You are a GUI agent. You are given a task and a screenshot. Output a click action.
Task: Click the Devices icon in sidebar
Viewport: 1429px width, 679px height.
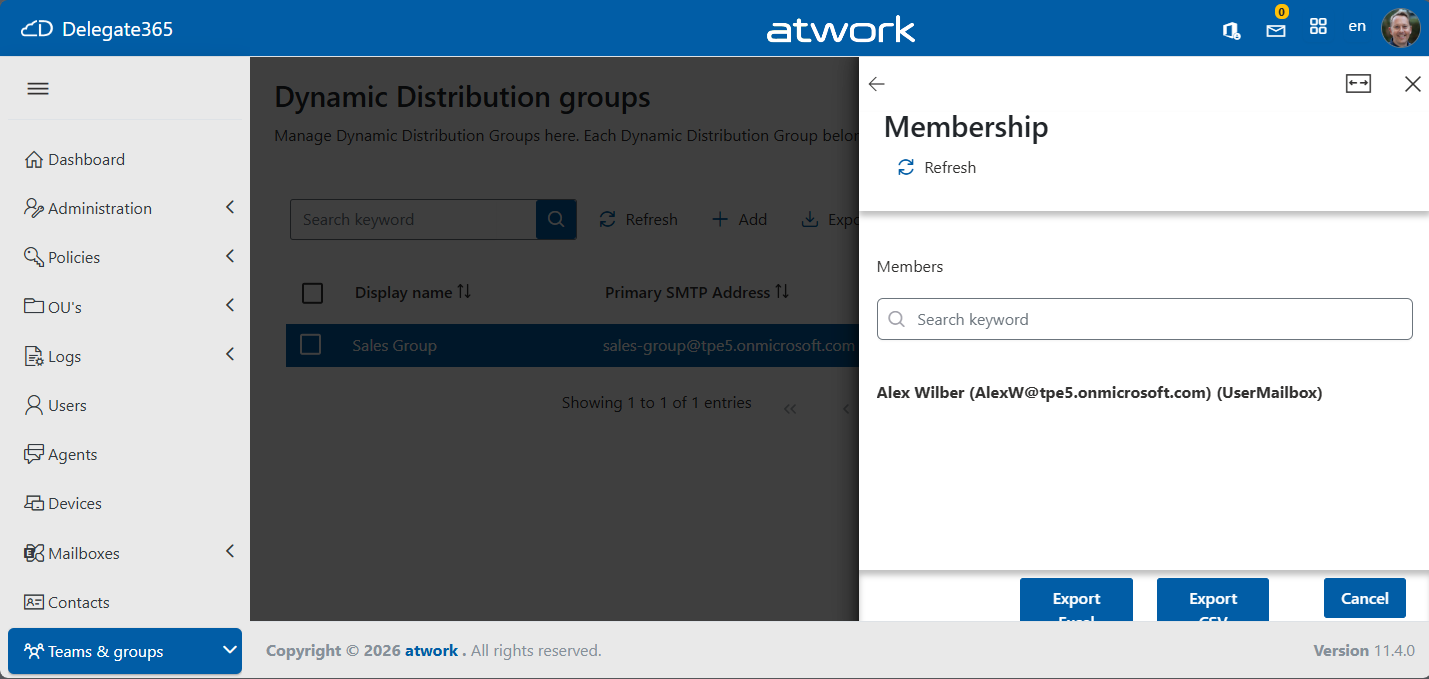(34, 503)
